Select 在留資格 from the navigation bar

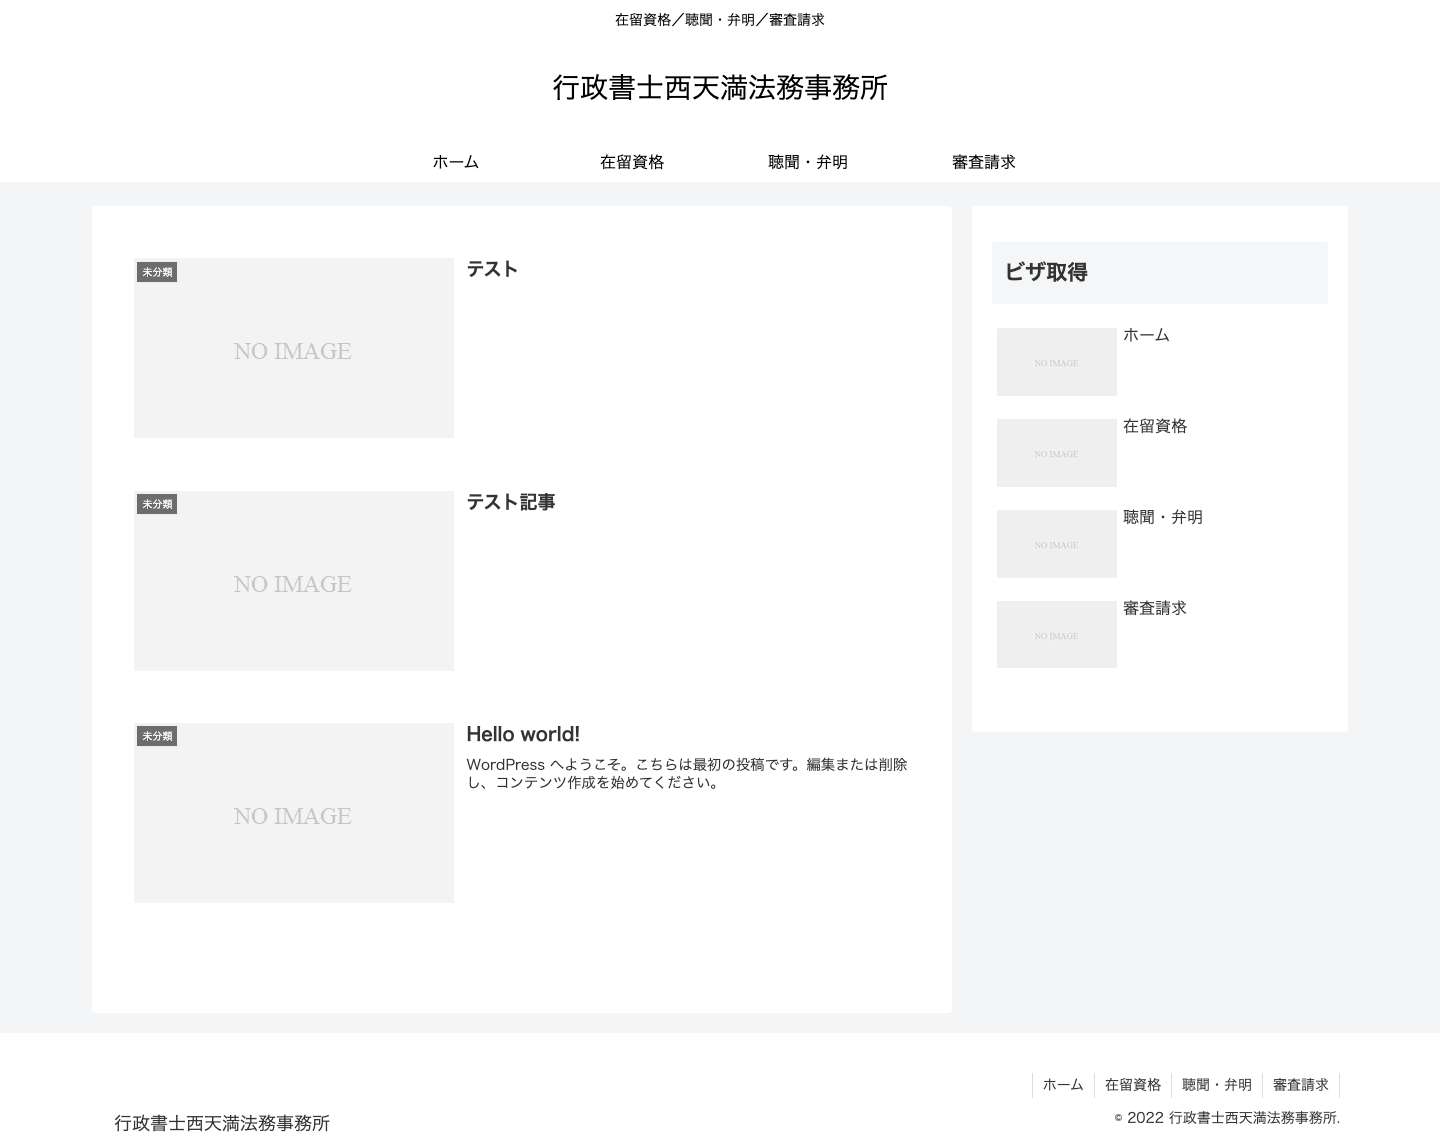[x=631, y=161]
